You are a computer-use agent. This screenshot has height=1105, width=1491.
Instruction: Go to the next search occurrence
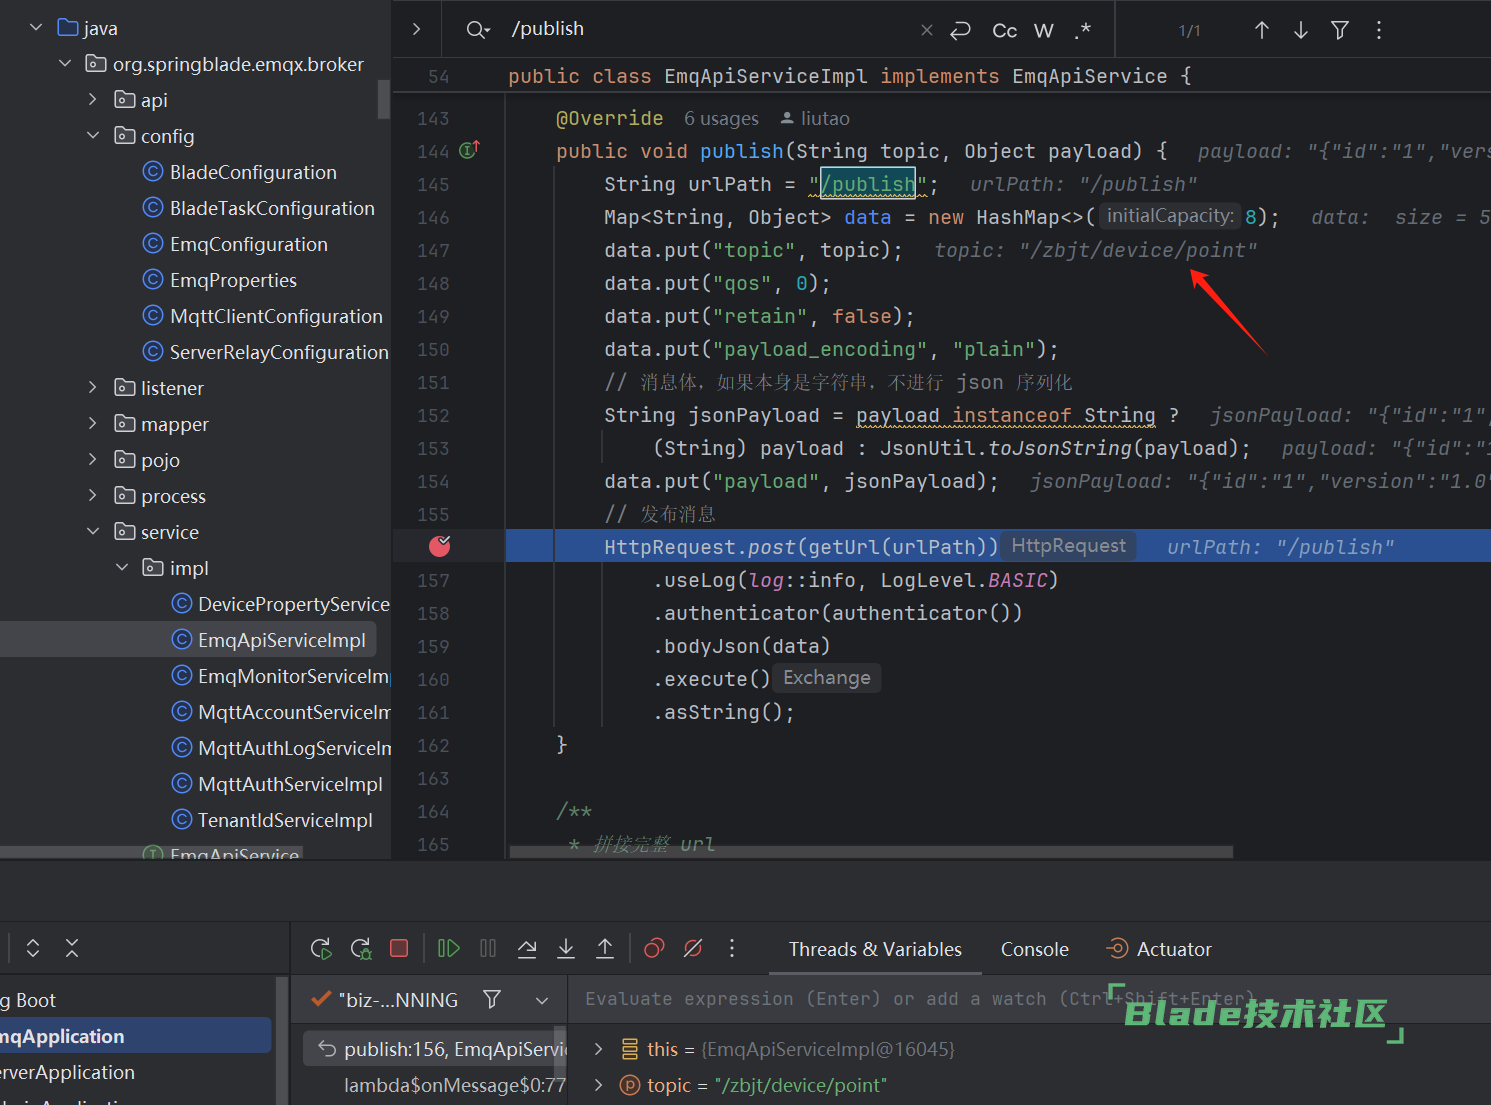1301,30
